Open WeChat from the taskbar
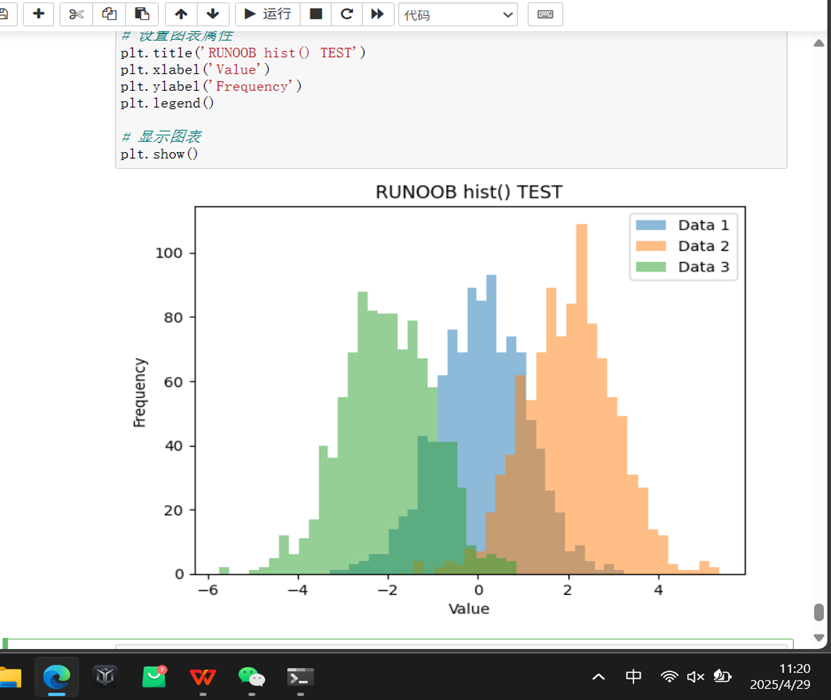This screenshot has width=831, height=700. tap(252, 677)
